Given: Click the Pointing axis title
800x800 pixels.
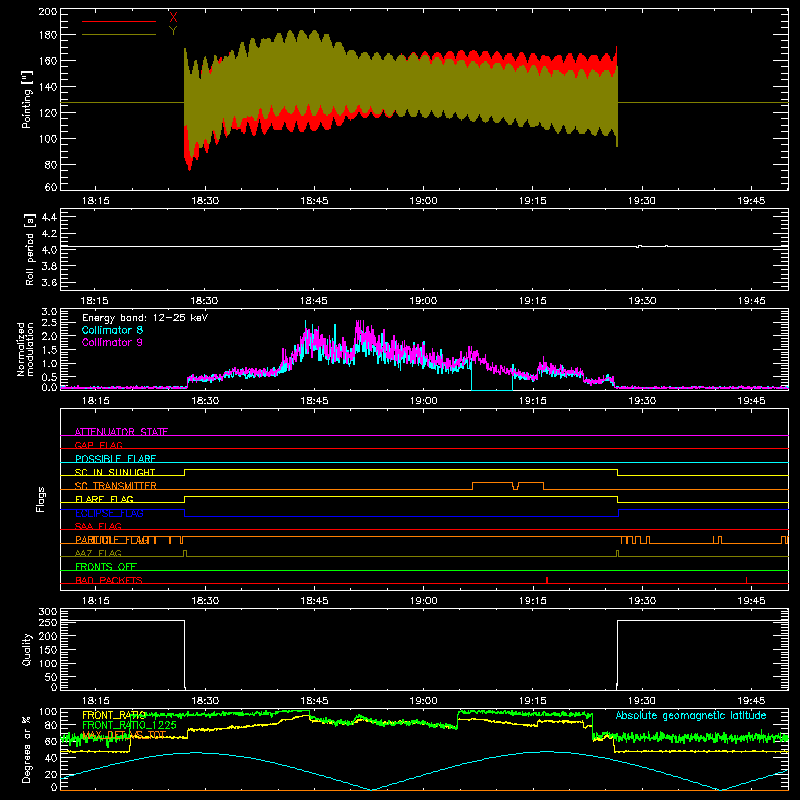Looking at the screenshot, I should click(27, 99).
